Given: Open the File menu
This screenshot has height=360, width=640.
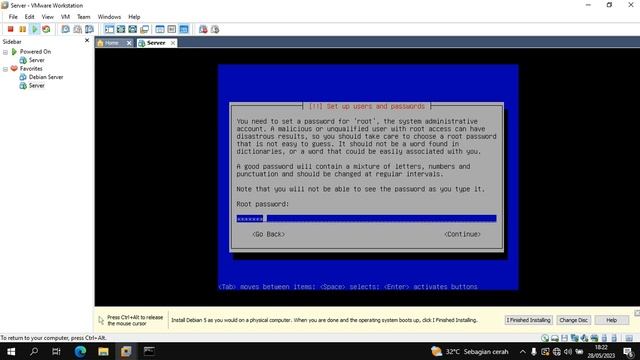Looking at the screenshot, I should 13,17.
